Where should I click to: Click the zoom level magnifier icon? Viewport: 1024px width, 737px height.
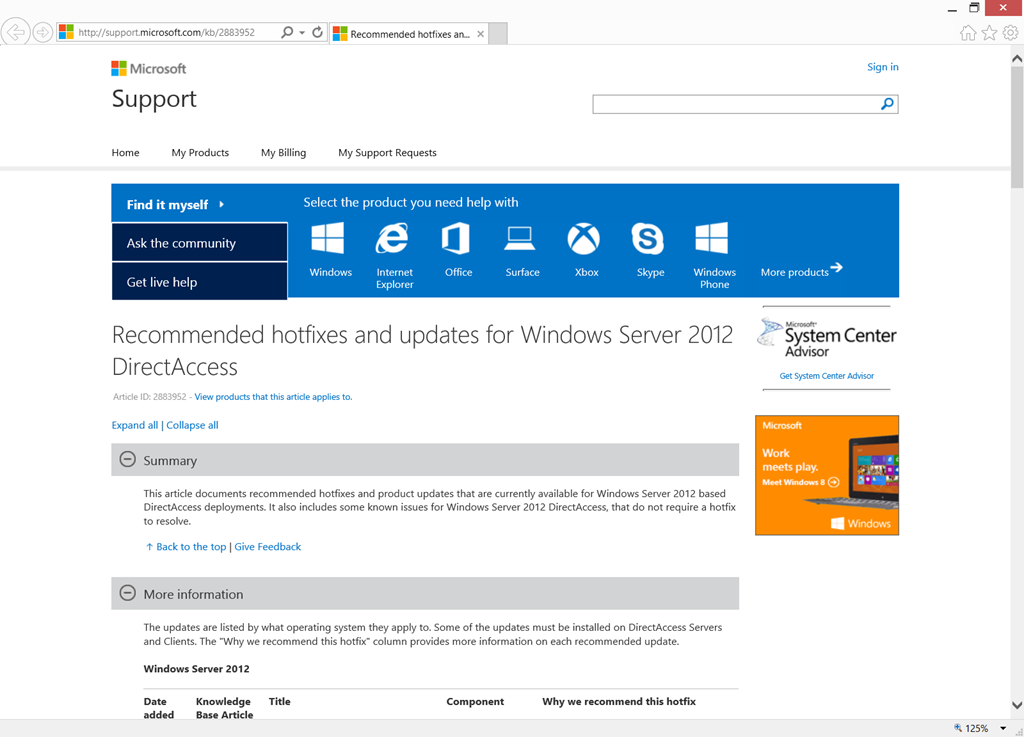958,728
